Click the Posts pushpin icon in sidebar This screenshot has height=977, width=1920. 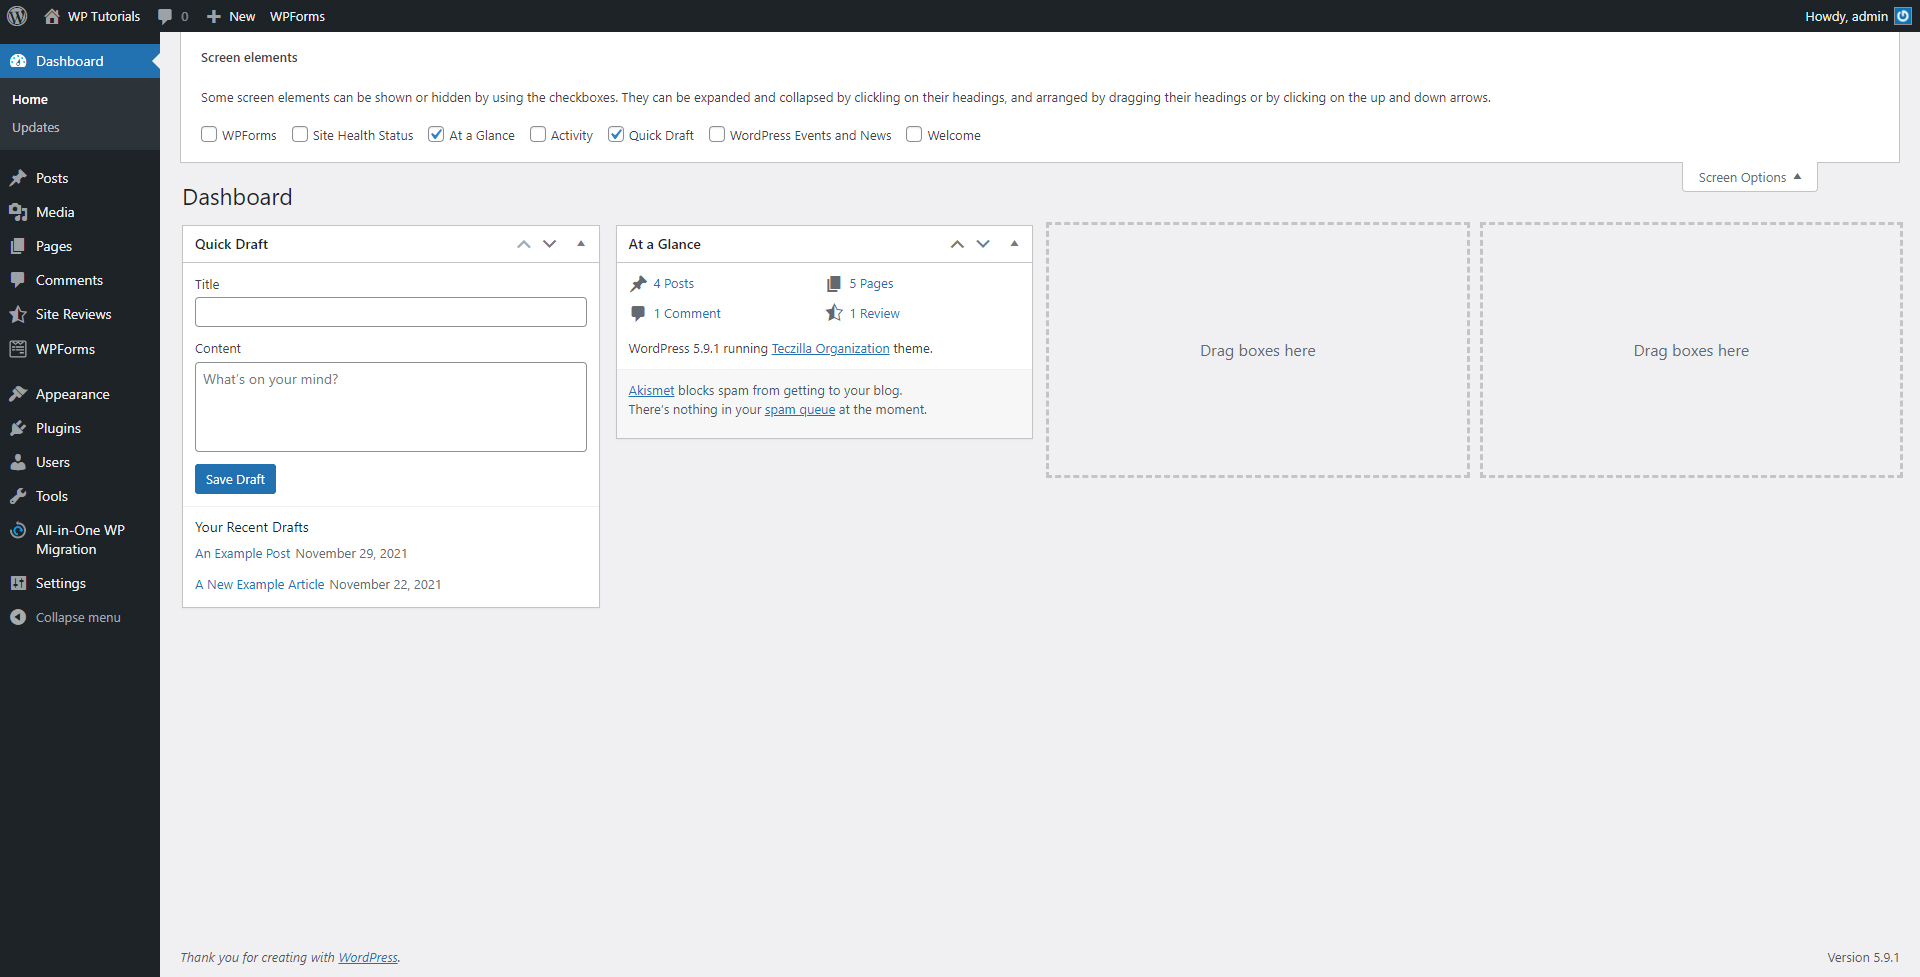coord(18,178)
